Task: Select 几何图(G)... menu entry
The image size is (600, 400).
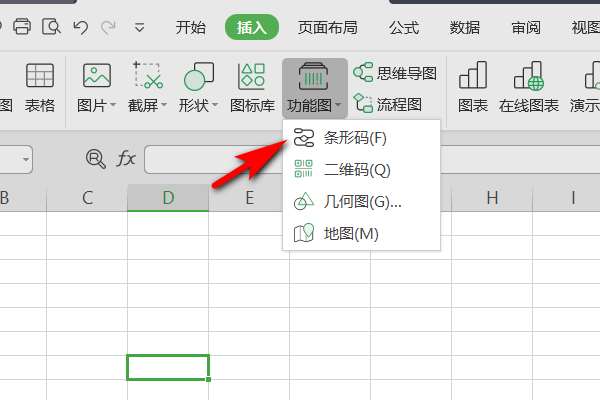Action: (x=361, y=201)
